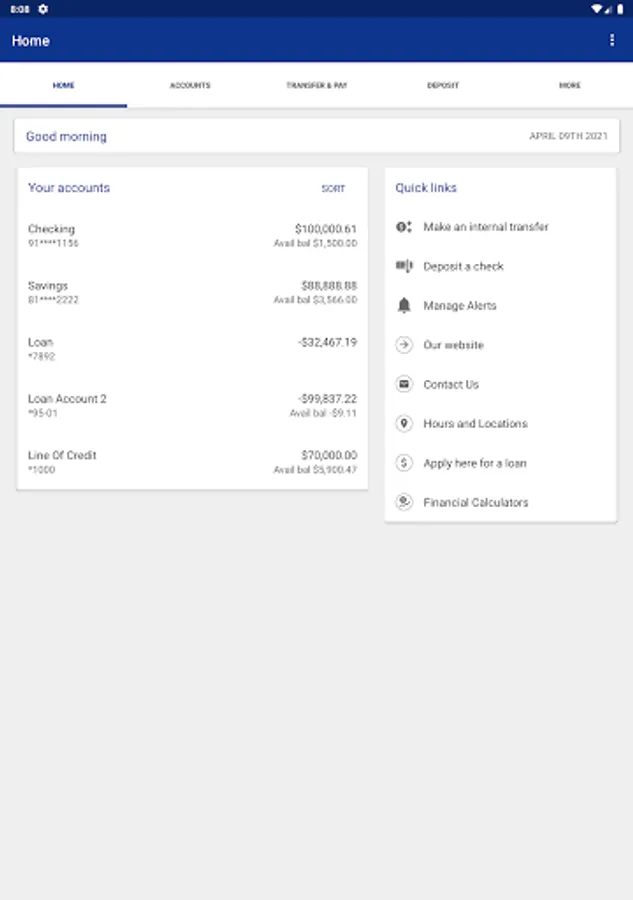Viewport: 633px width, 900px height.
Task: Select the More tab
Action: [x=570, y=86]
